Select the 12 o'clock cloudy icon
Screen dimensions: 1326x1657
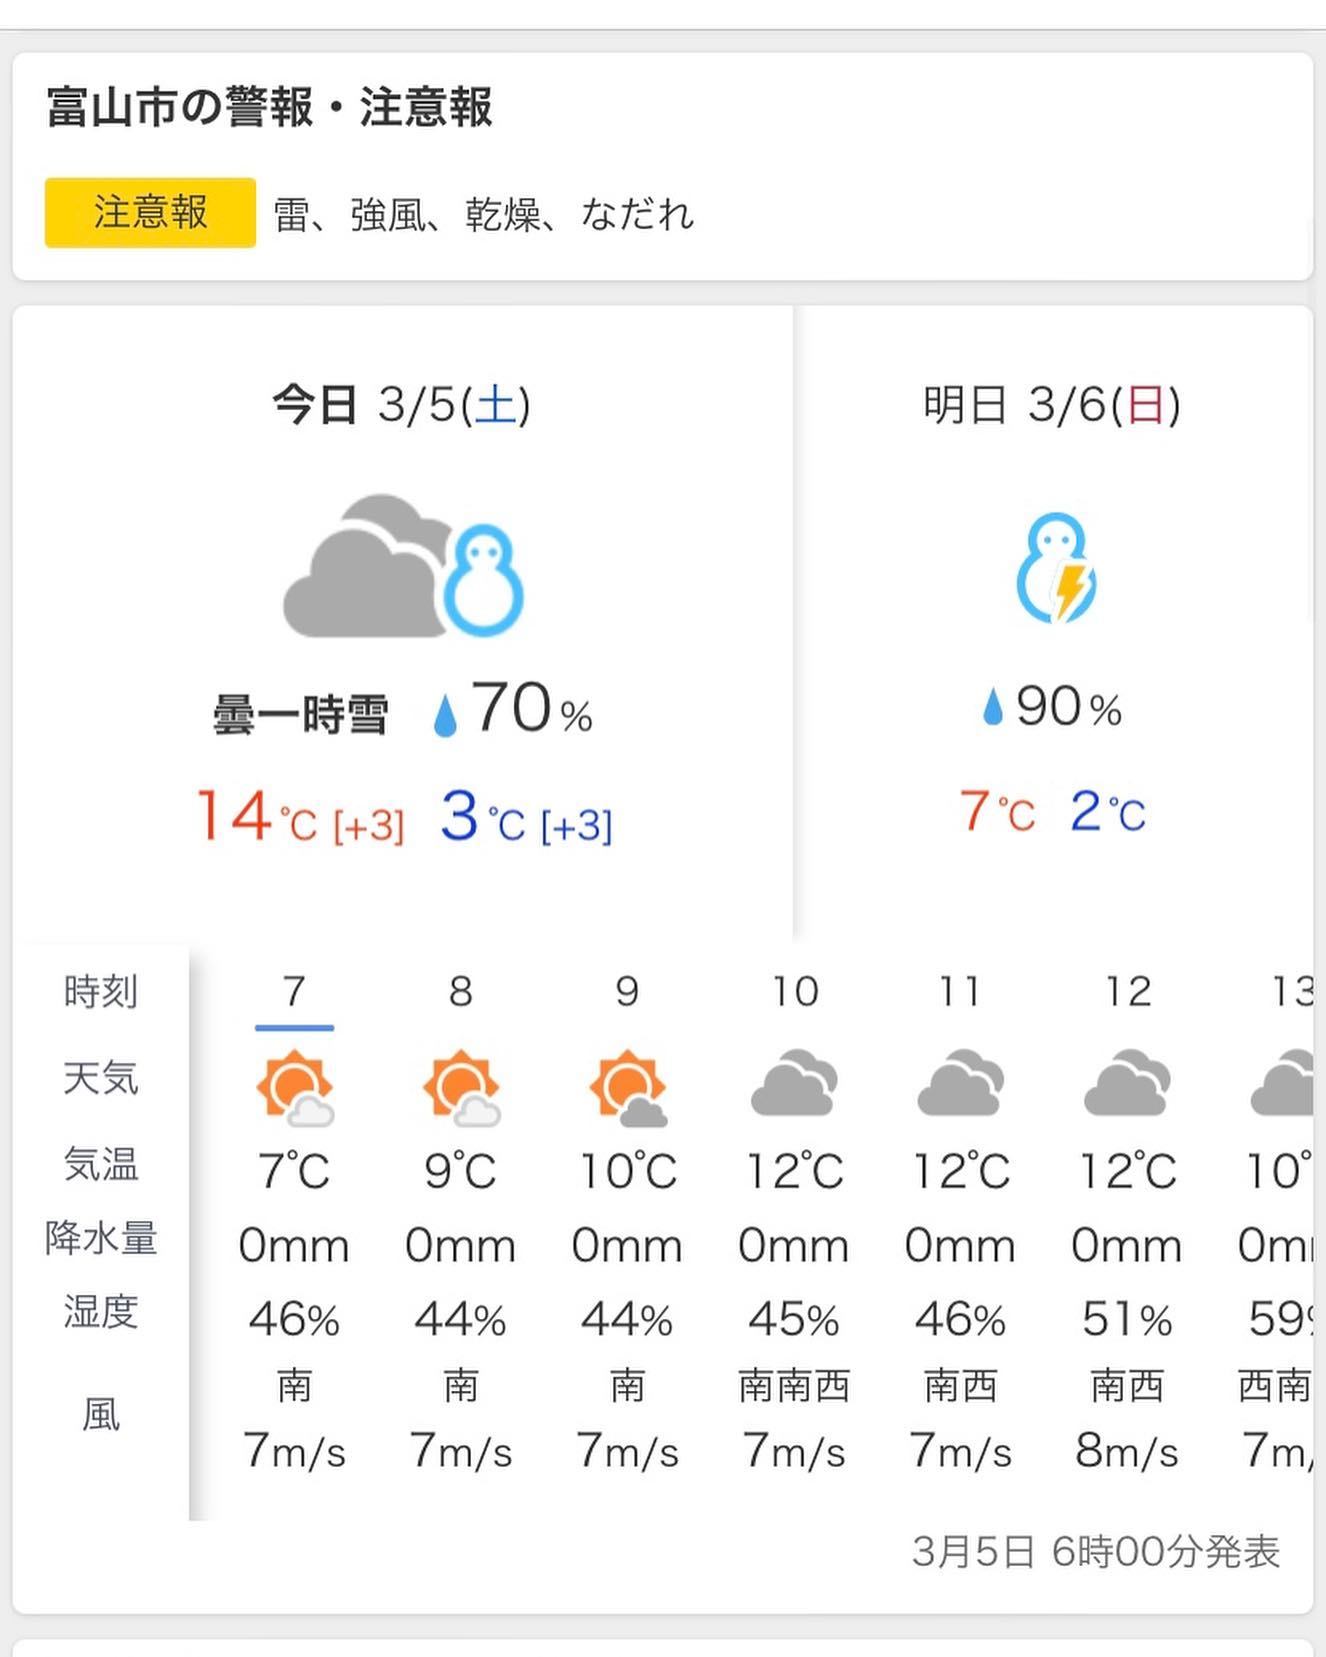(1127, 1083)
